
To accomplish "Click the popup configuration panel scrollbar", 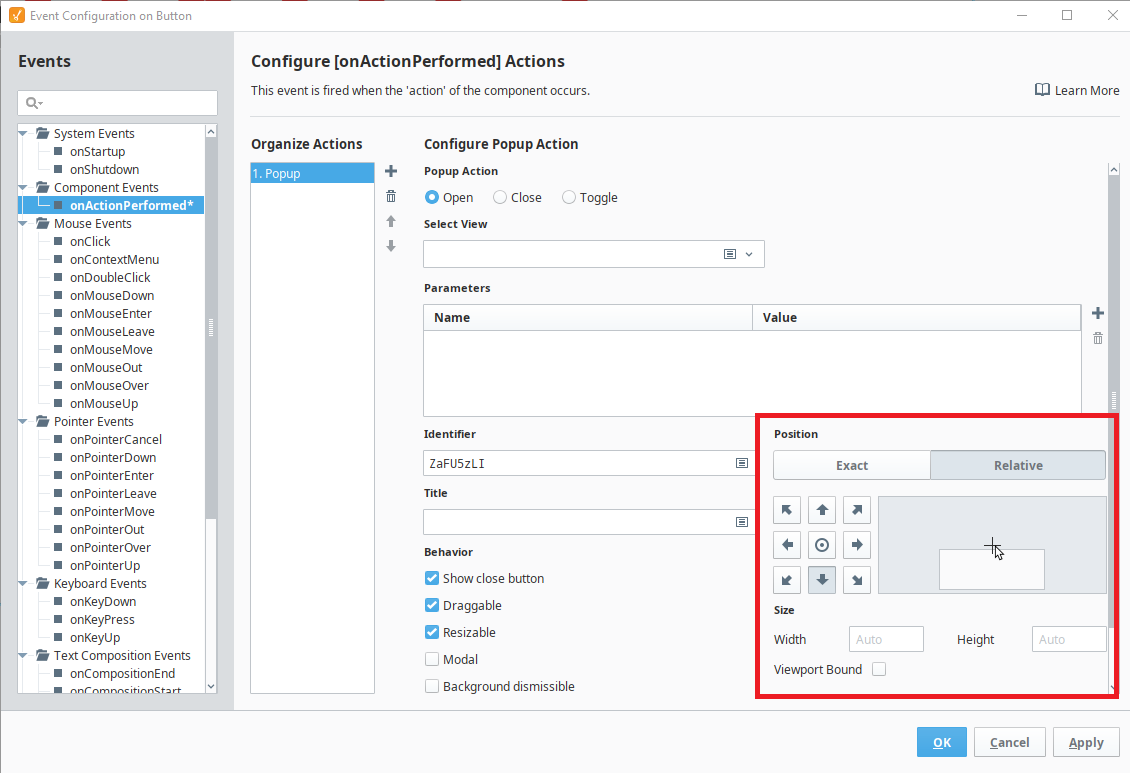I will click(x=1113, y=400).
